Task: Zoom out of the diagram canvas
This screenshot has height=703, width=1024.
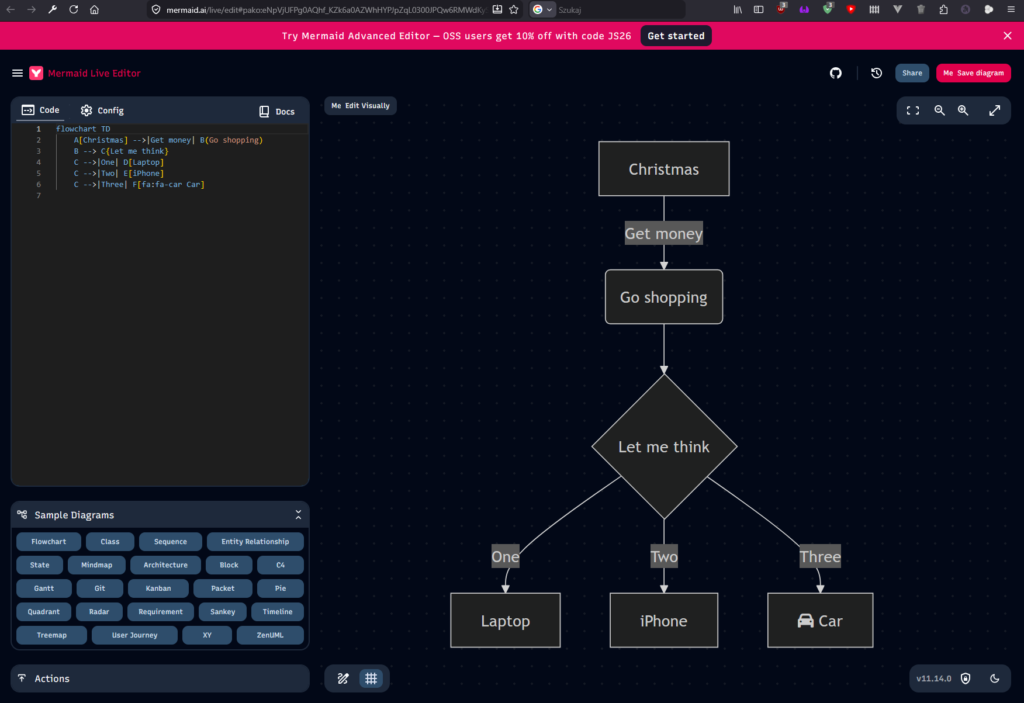Action: (x=939, y=111)
